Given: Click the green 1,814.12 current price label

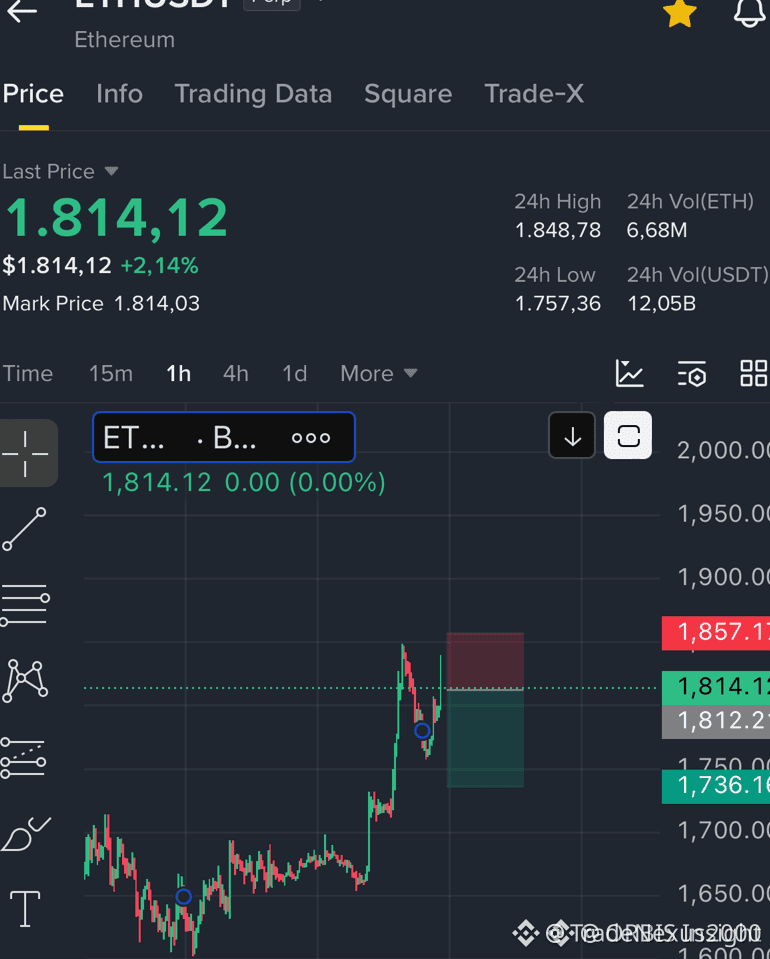Looking at the screenshot, I should click(x=716, y=687).
